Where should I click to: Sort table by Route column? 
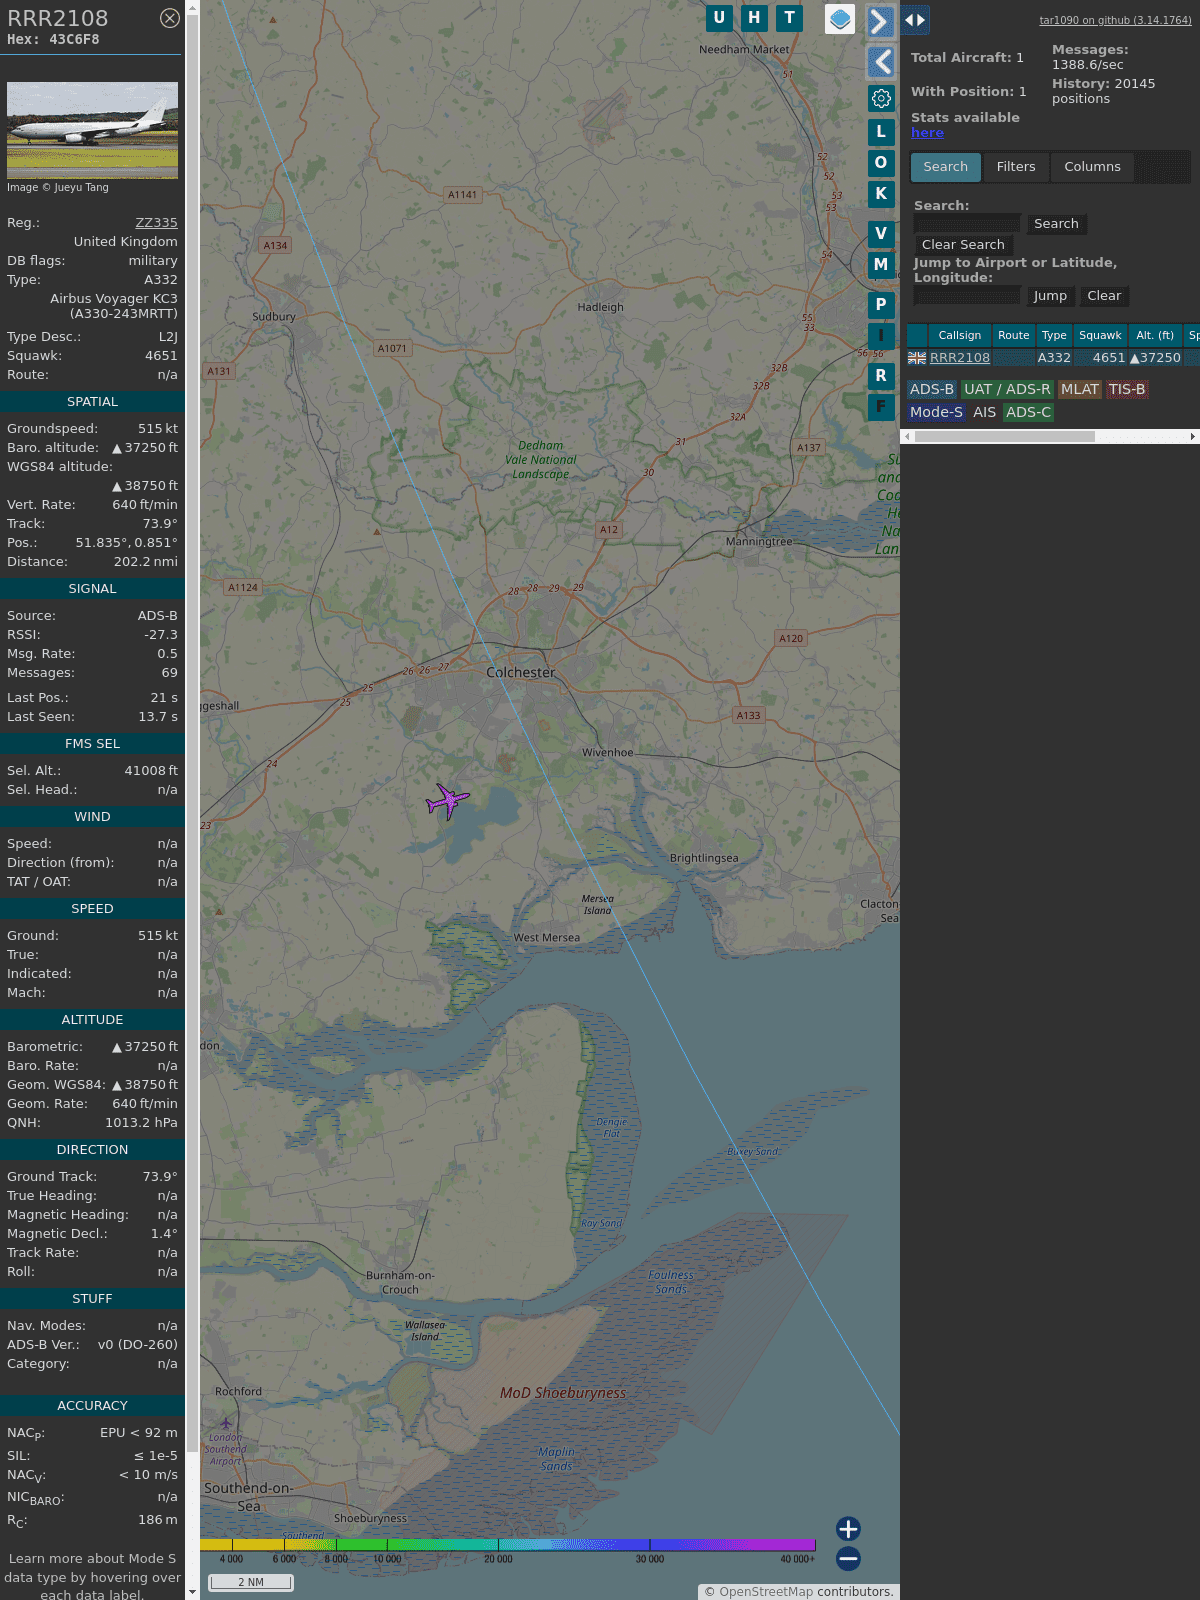tap(1013, 335)
